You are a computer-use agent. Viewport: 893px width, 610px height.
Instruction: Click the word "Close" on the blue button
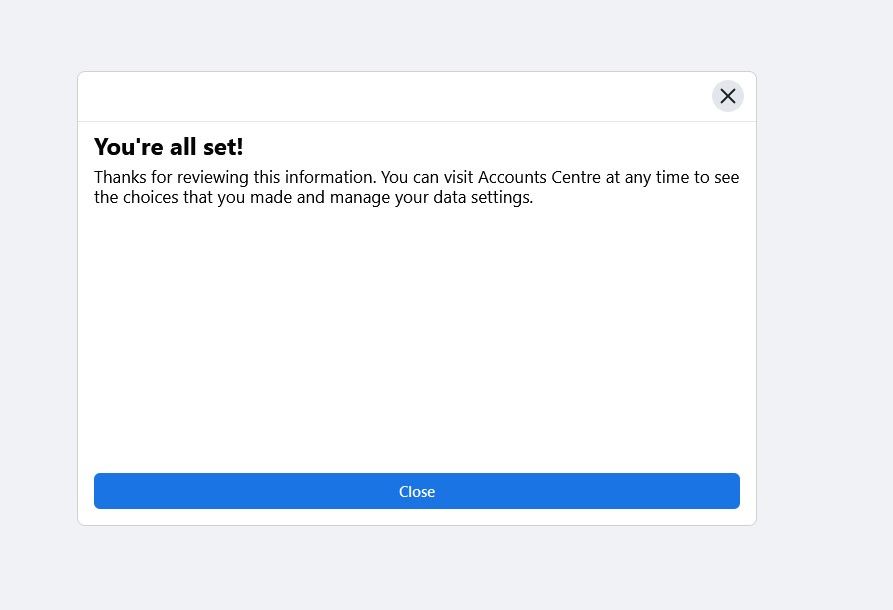pos(417,492)
